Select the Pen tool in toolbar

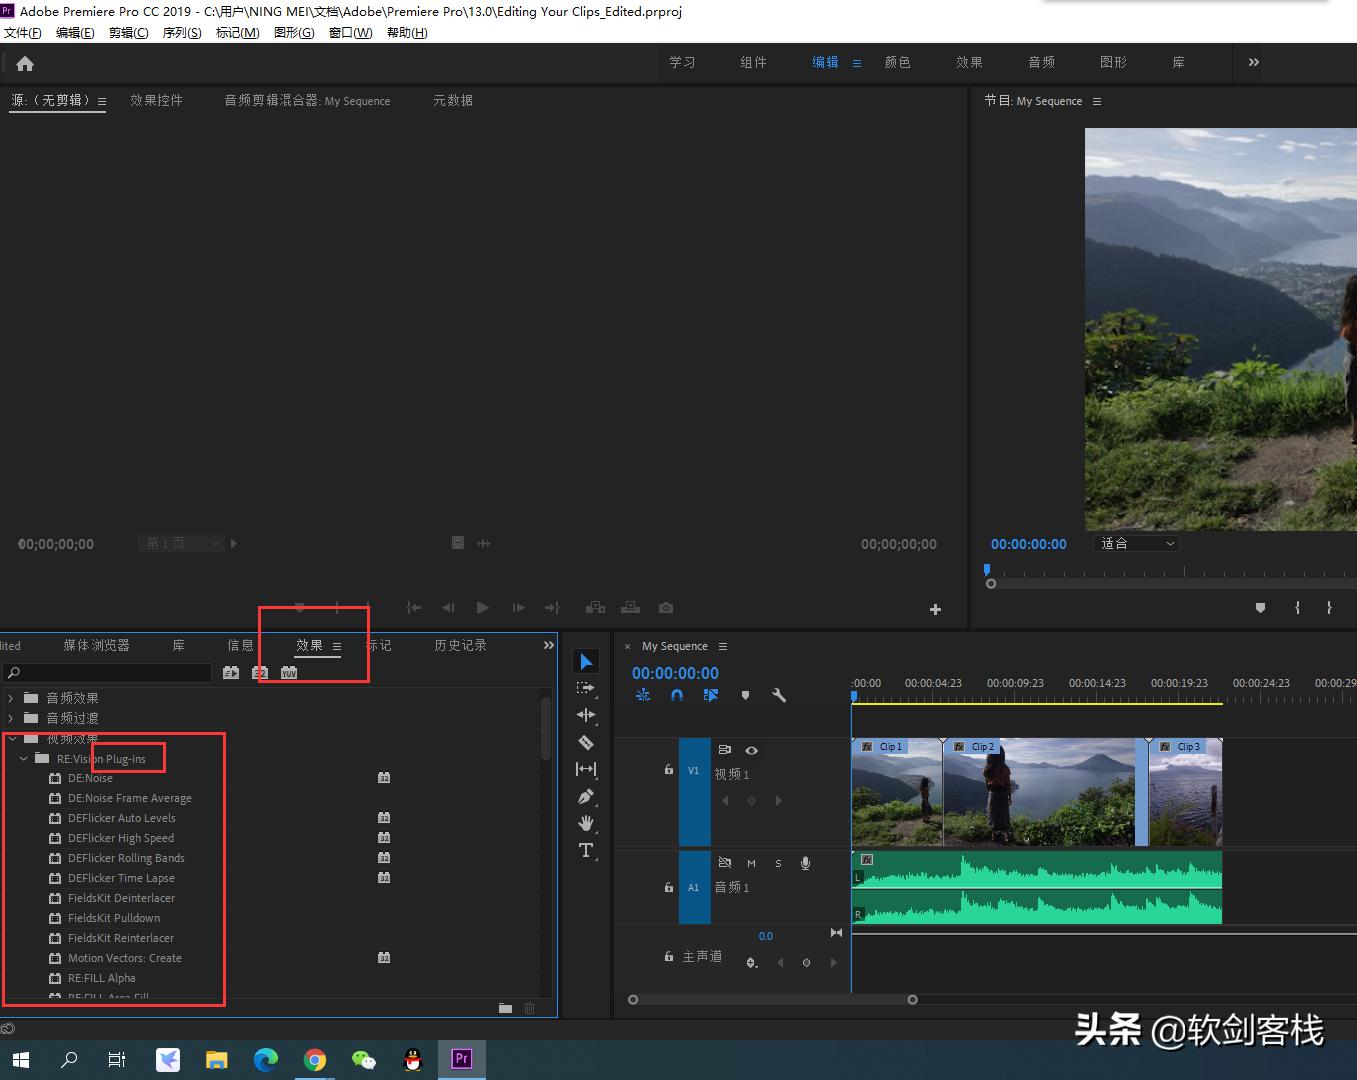586,797
